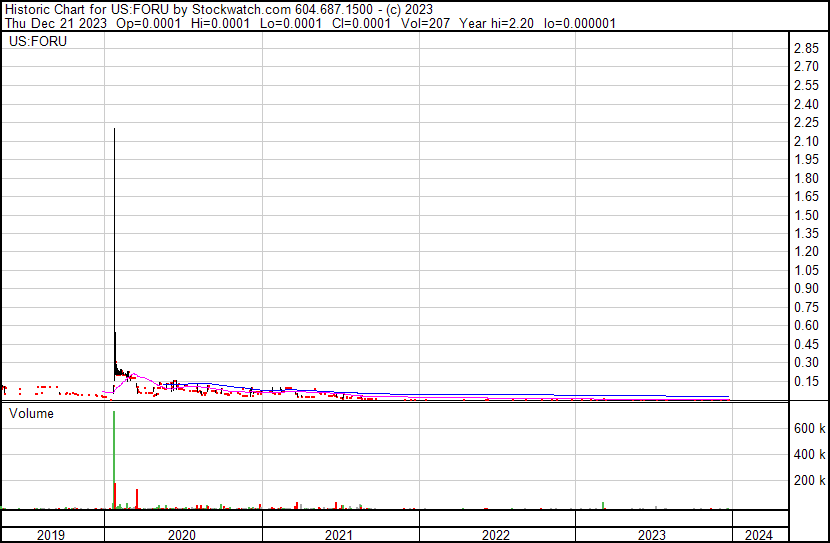Image resolution: width=830 pixels, height=543 pixels.
Task: Click the 1.50 price axis label
Action: tap(806, 216)
